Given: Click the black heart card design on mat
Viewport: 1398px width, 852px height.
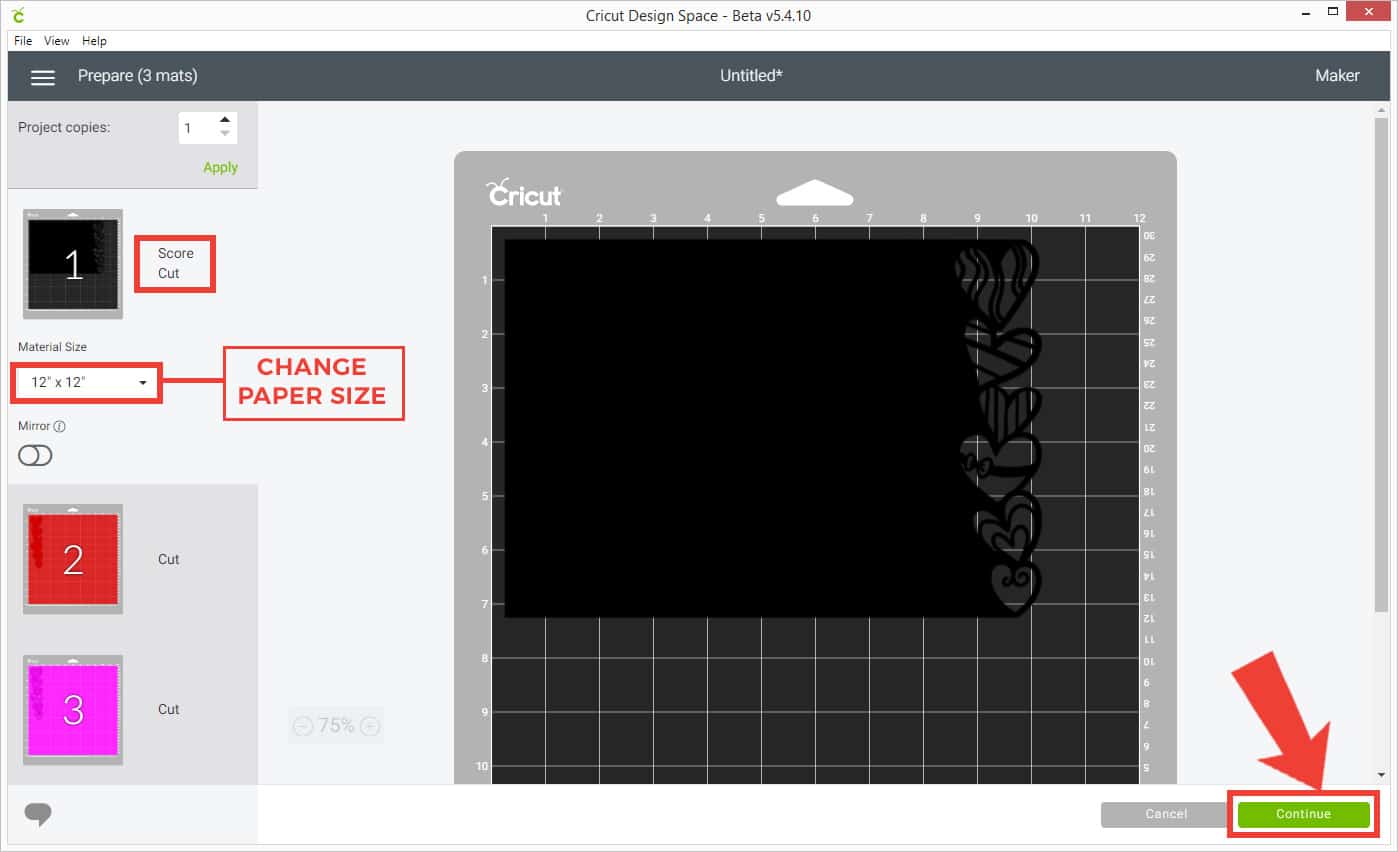Looking at the screenshot, I should (772, 428).
